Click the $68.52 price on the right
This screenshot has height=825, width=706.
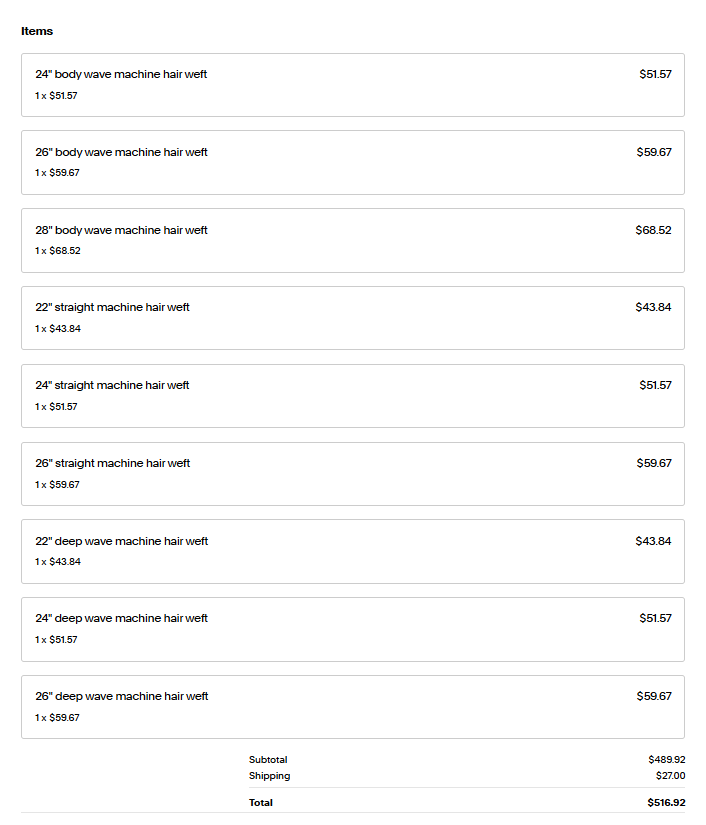(653, 231)
